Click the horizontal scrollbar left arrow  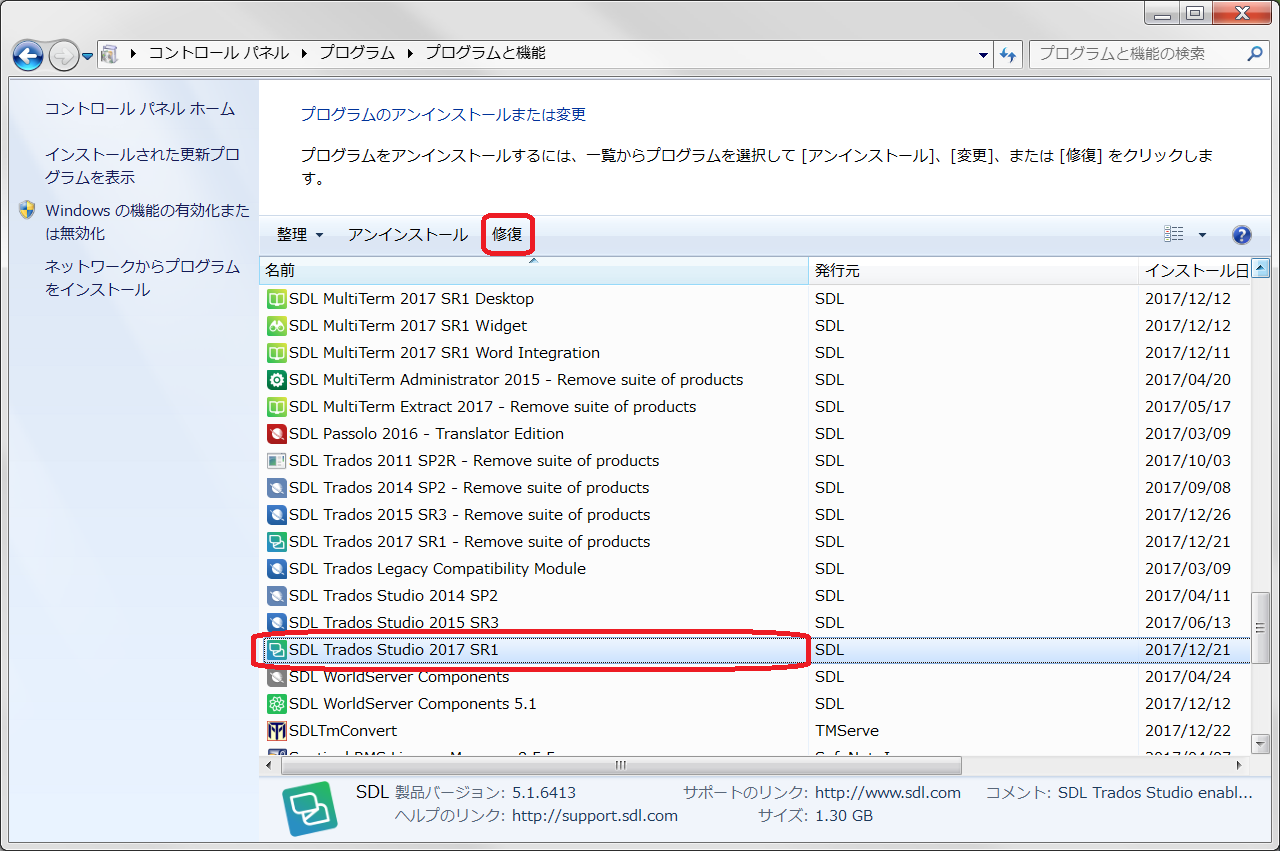pos(270,766)
